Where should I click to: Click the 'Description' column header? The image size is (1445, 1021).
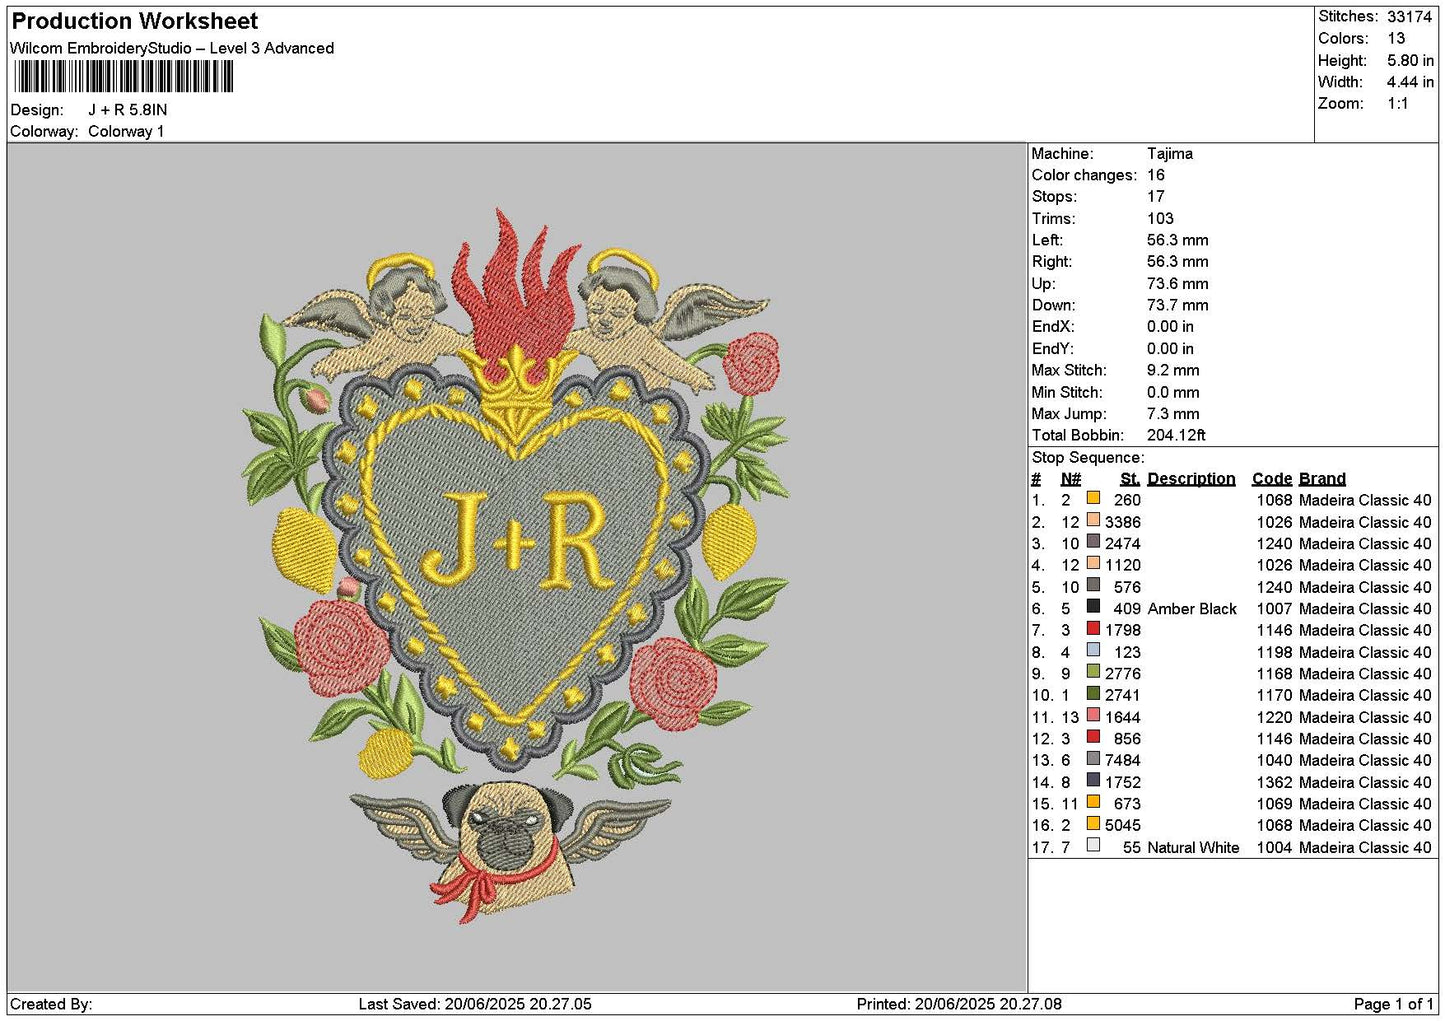[1191, 479]
